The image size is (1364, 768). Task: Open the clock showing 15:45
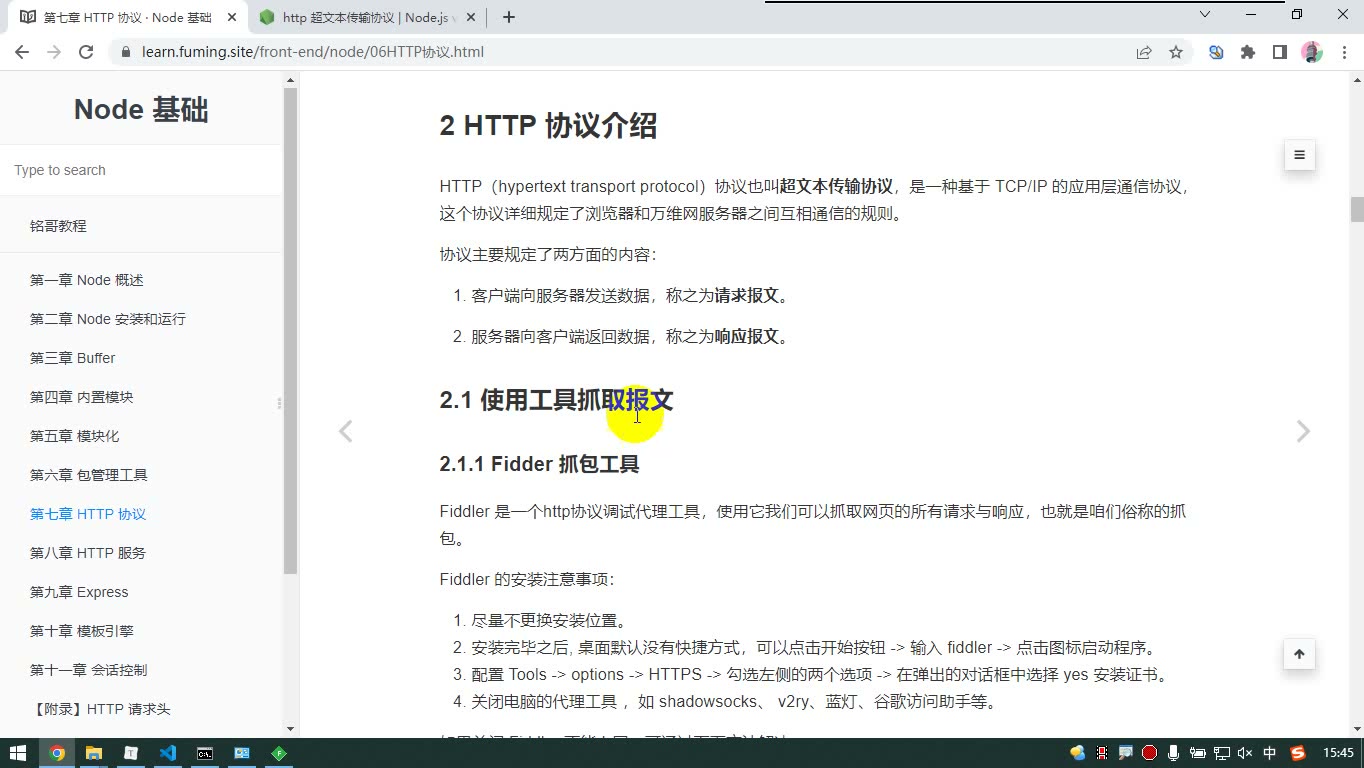(1338, 753)
